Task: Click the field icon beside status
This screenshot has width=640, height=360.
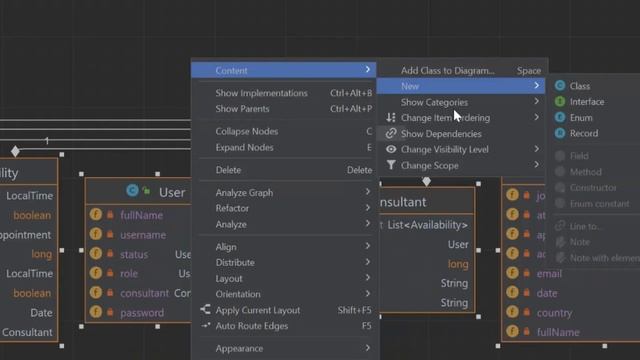Action: click(96, 253)
